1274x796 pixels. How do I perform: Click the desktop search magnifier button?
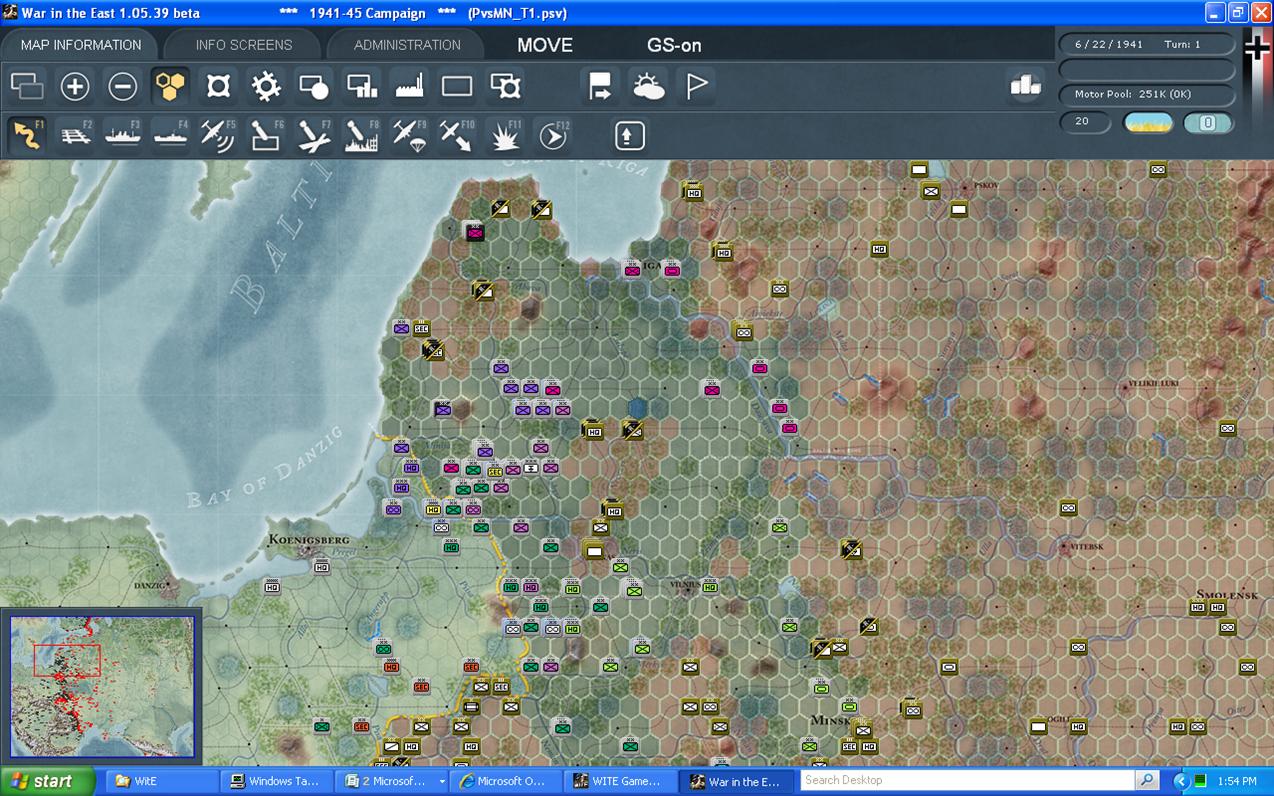tap(1147, 780)
